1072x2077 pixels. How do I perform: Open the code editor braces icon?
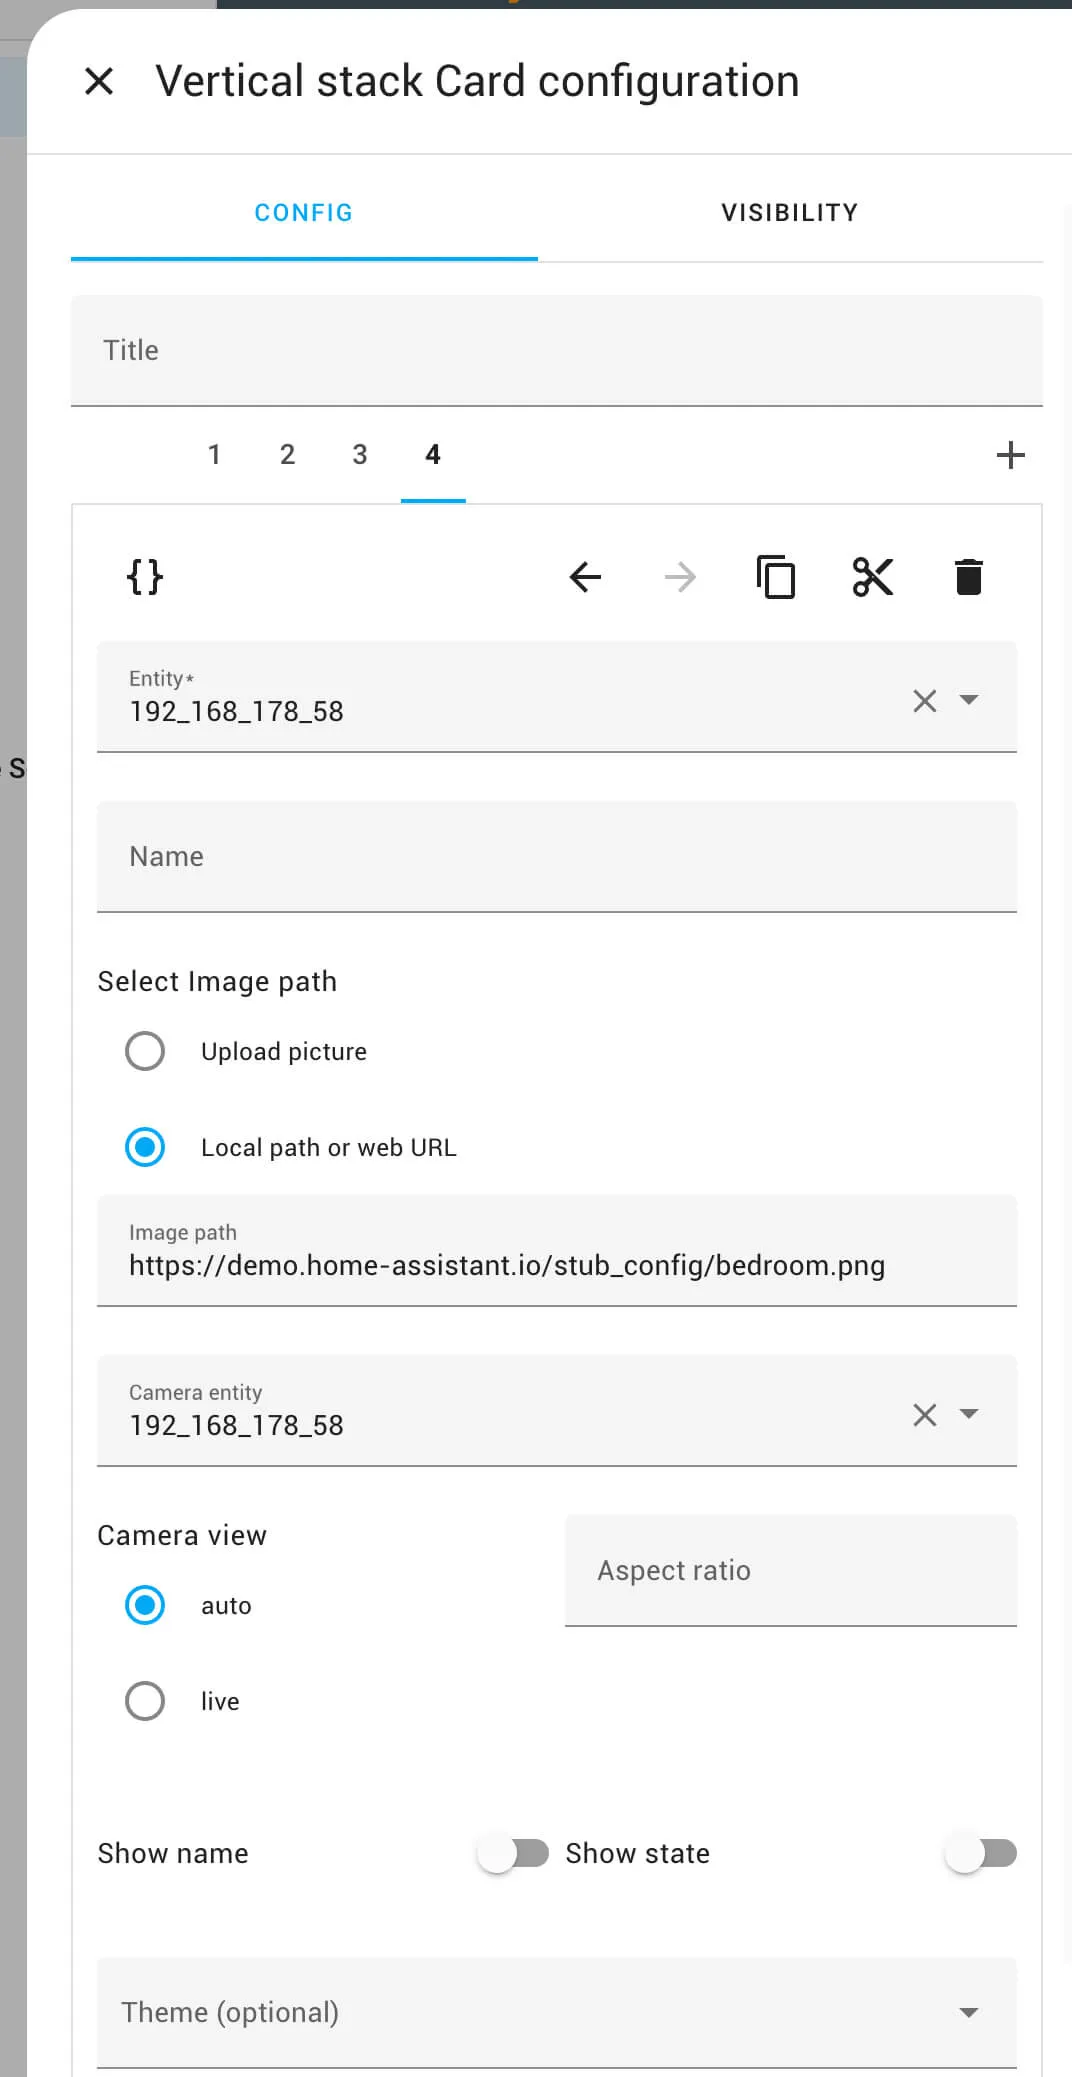tap(145, 577)
